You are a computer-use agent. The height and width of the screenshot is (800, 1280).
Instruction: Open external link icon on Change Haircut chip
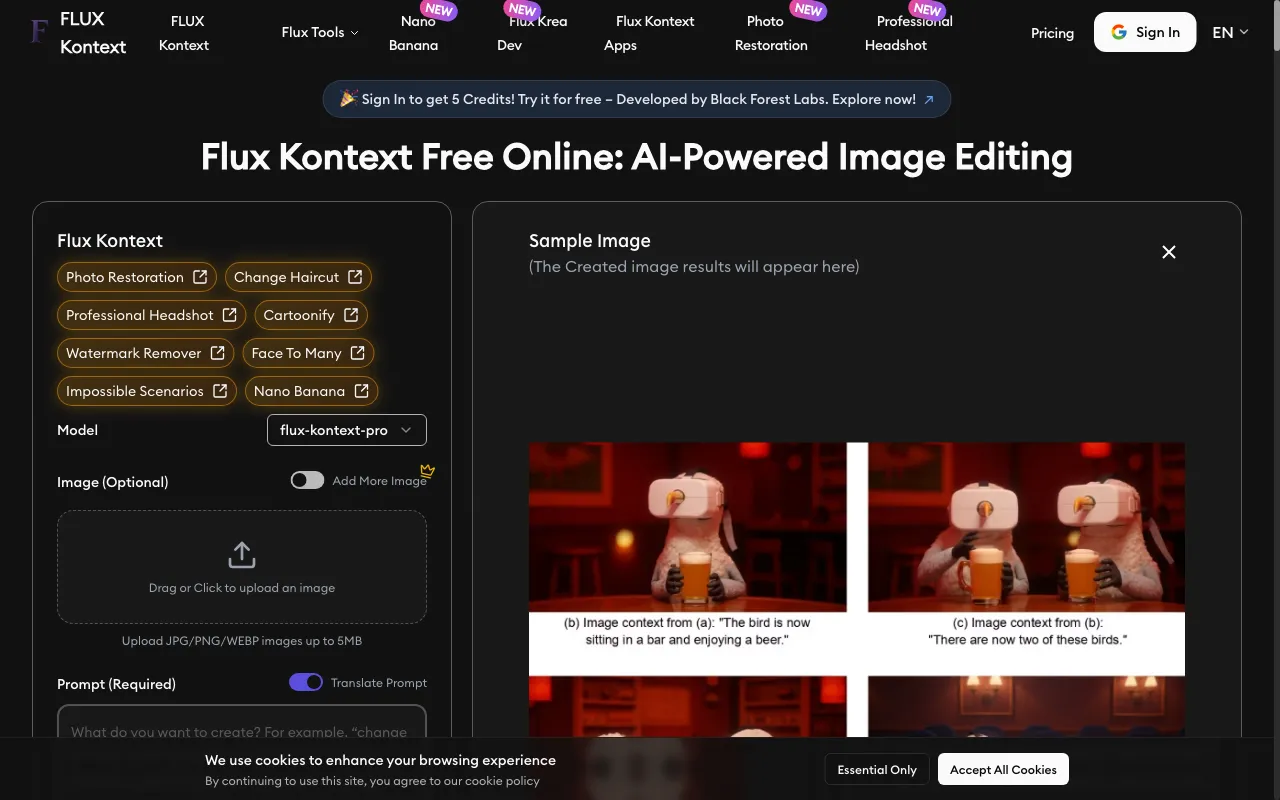tap(355, 277)
